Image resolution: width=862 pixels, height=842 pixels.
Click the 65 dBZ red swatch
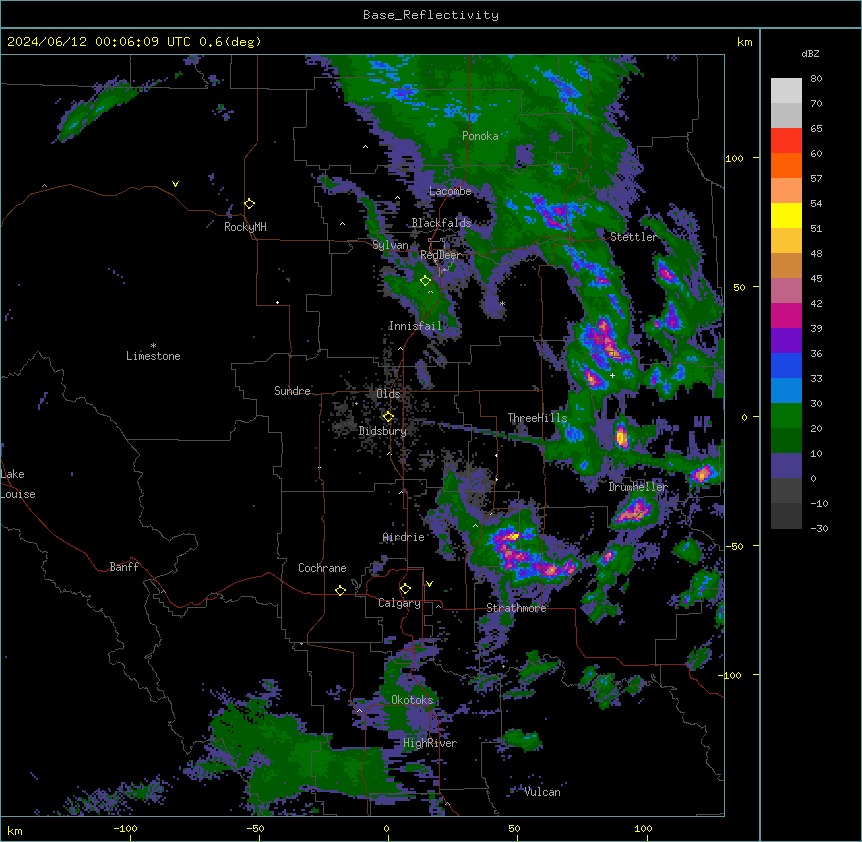[x=786, y=140]
